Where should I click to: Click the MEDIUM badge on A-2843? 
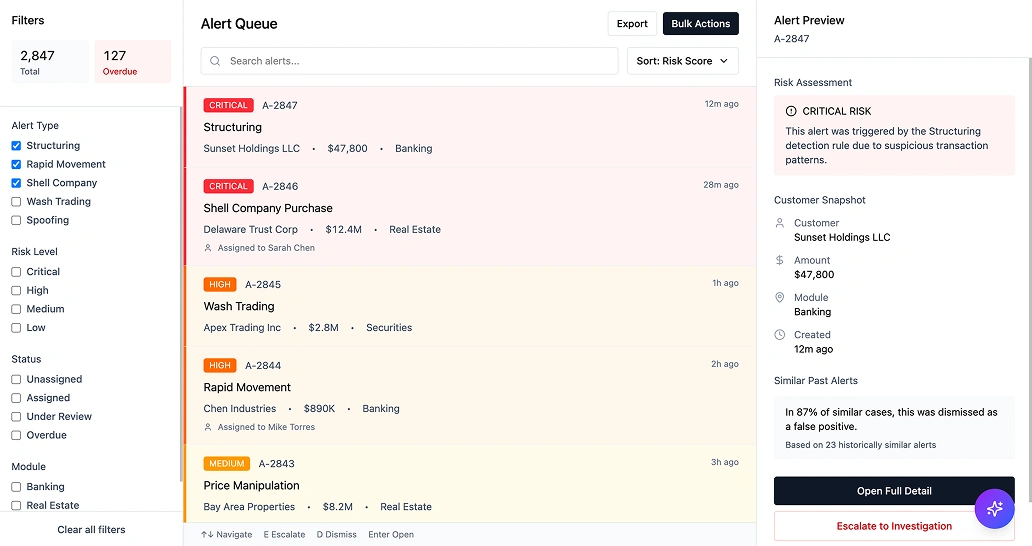[x=226, y=464]
